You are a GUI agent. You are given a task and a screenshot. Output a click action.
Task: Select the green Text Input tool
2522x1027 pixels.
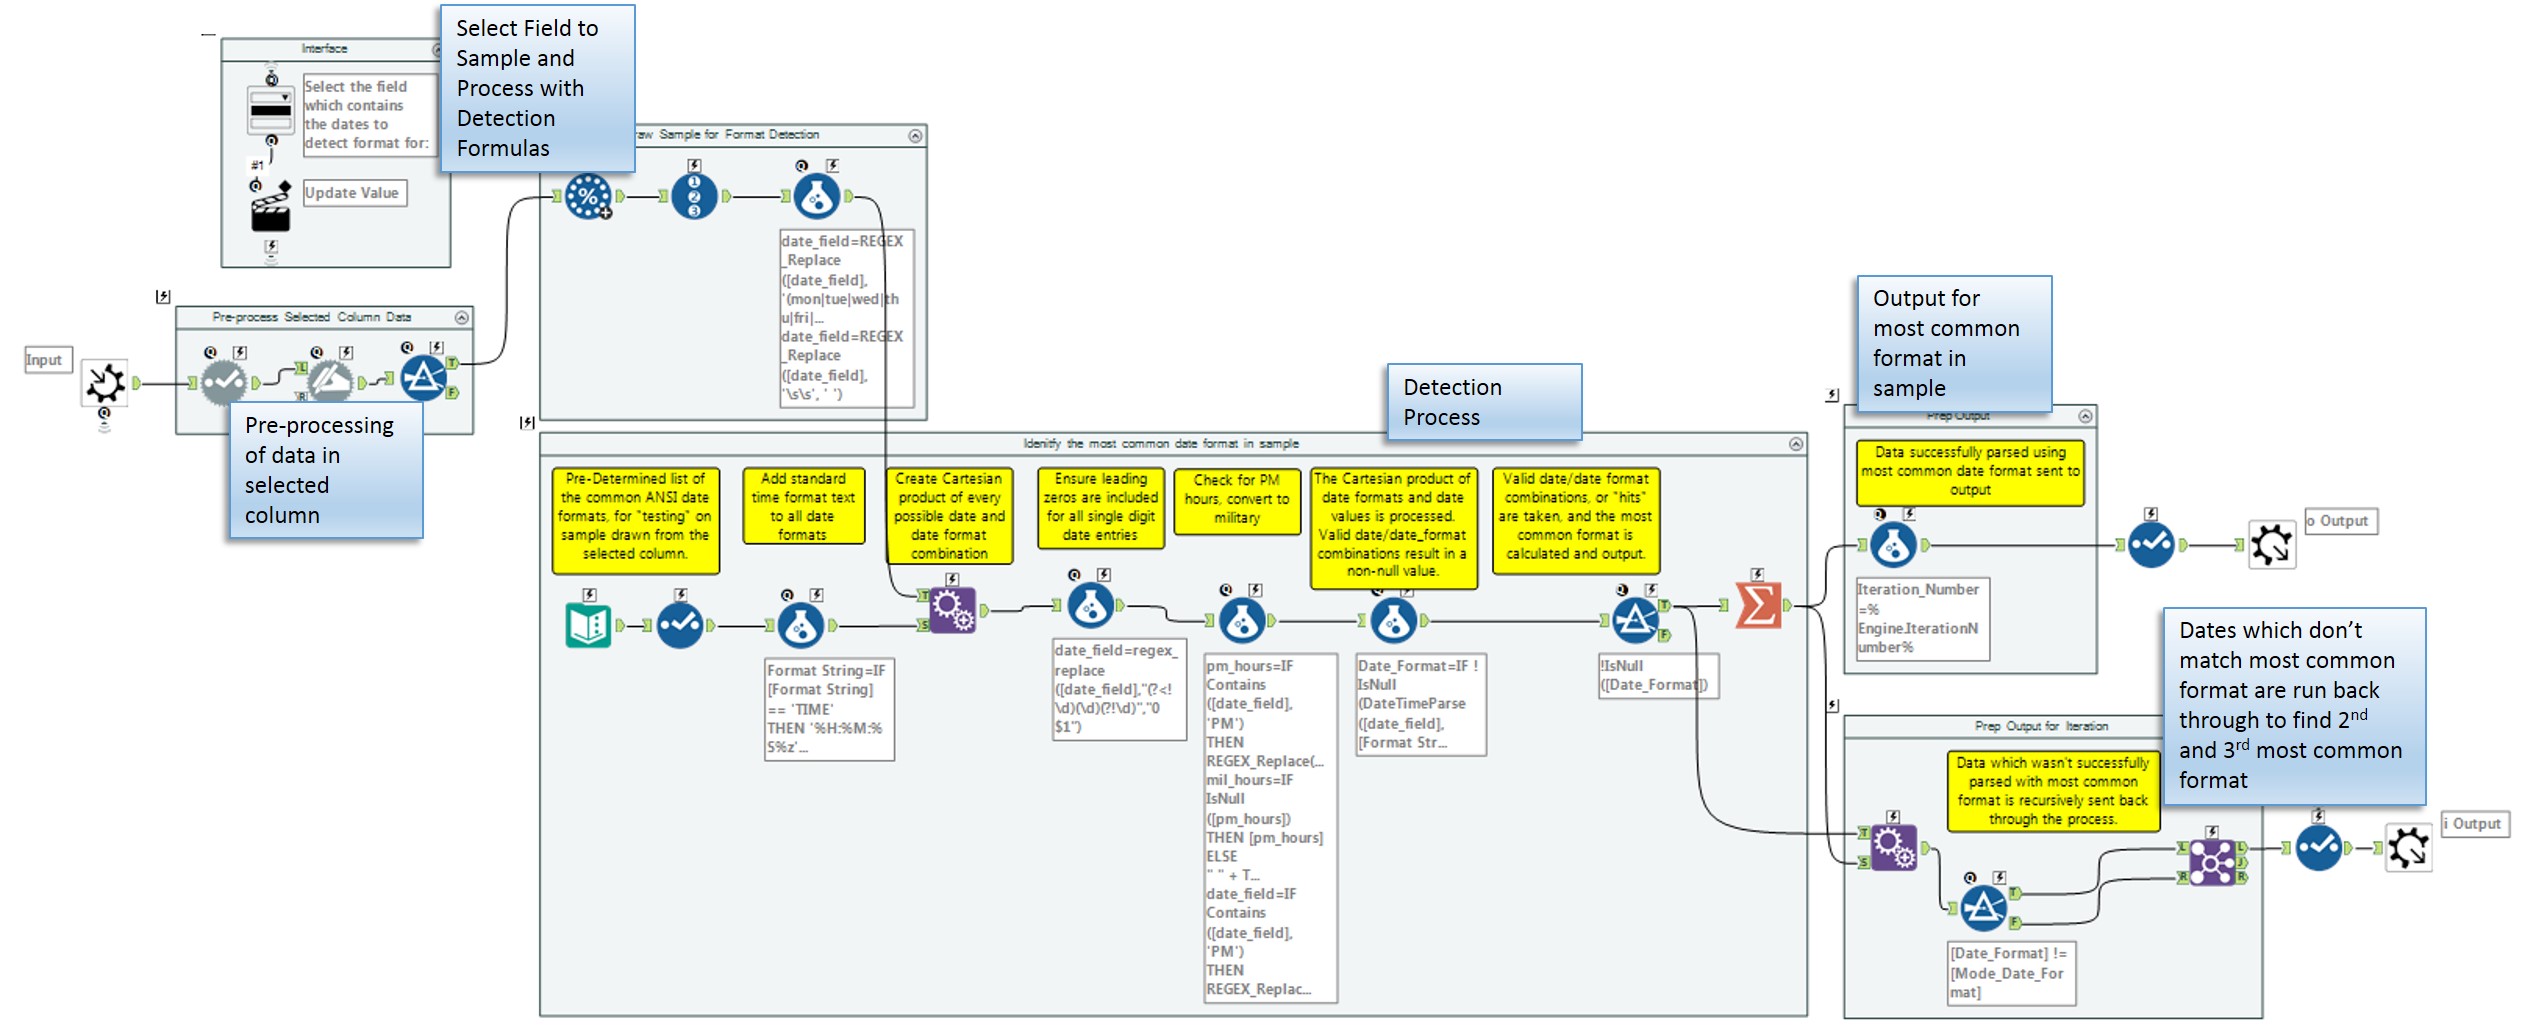[588, 626]
